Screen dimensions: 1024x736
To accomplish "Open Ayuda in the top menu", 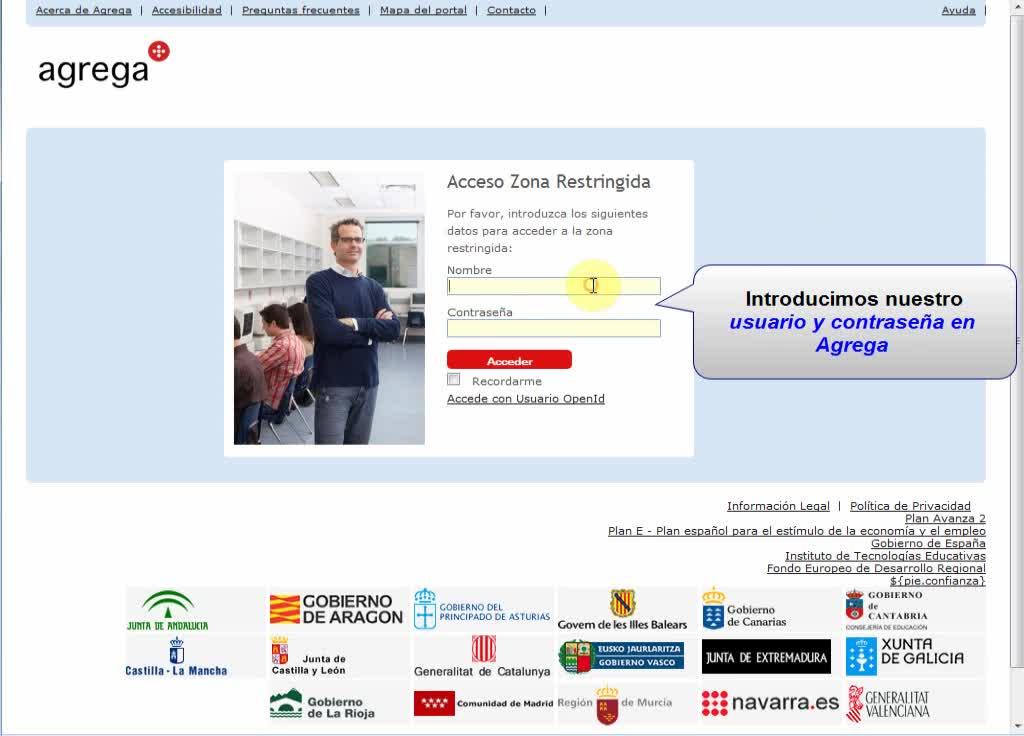I will 958,10.
